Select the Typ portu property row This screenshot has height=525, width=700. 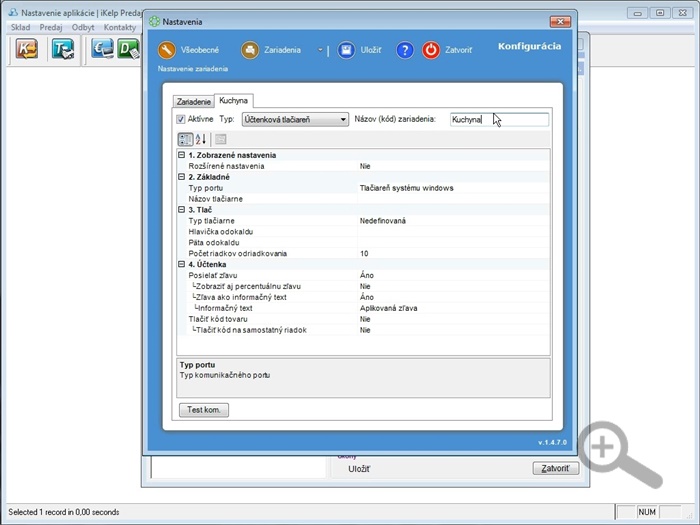click(363, 188)
